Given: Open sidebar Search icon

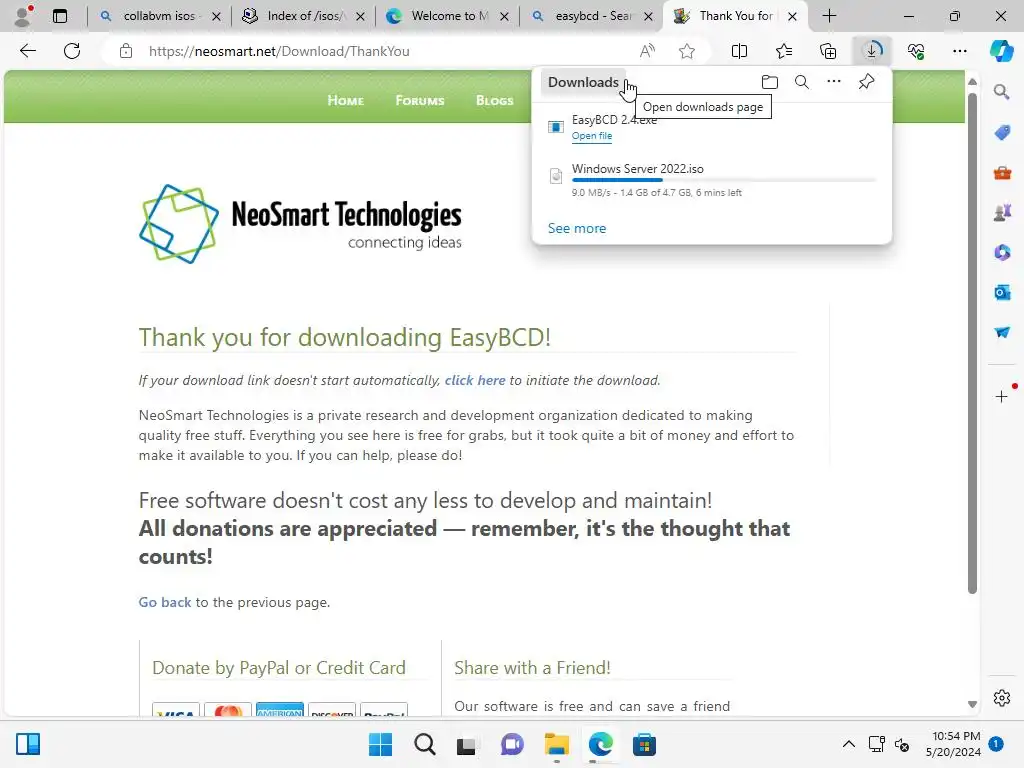Looking at the screenshot, I should [x=1002, y=92].
